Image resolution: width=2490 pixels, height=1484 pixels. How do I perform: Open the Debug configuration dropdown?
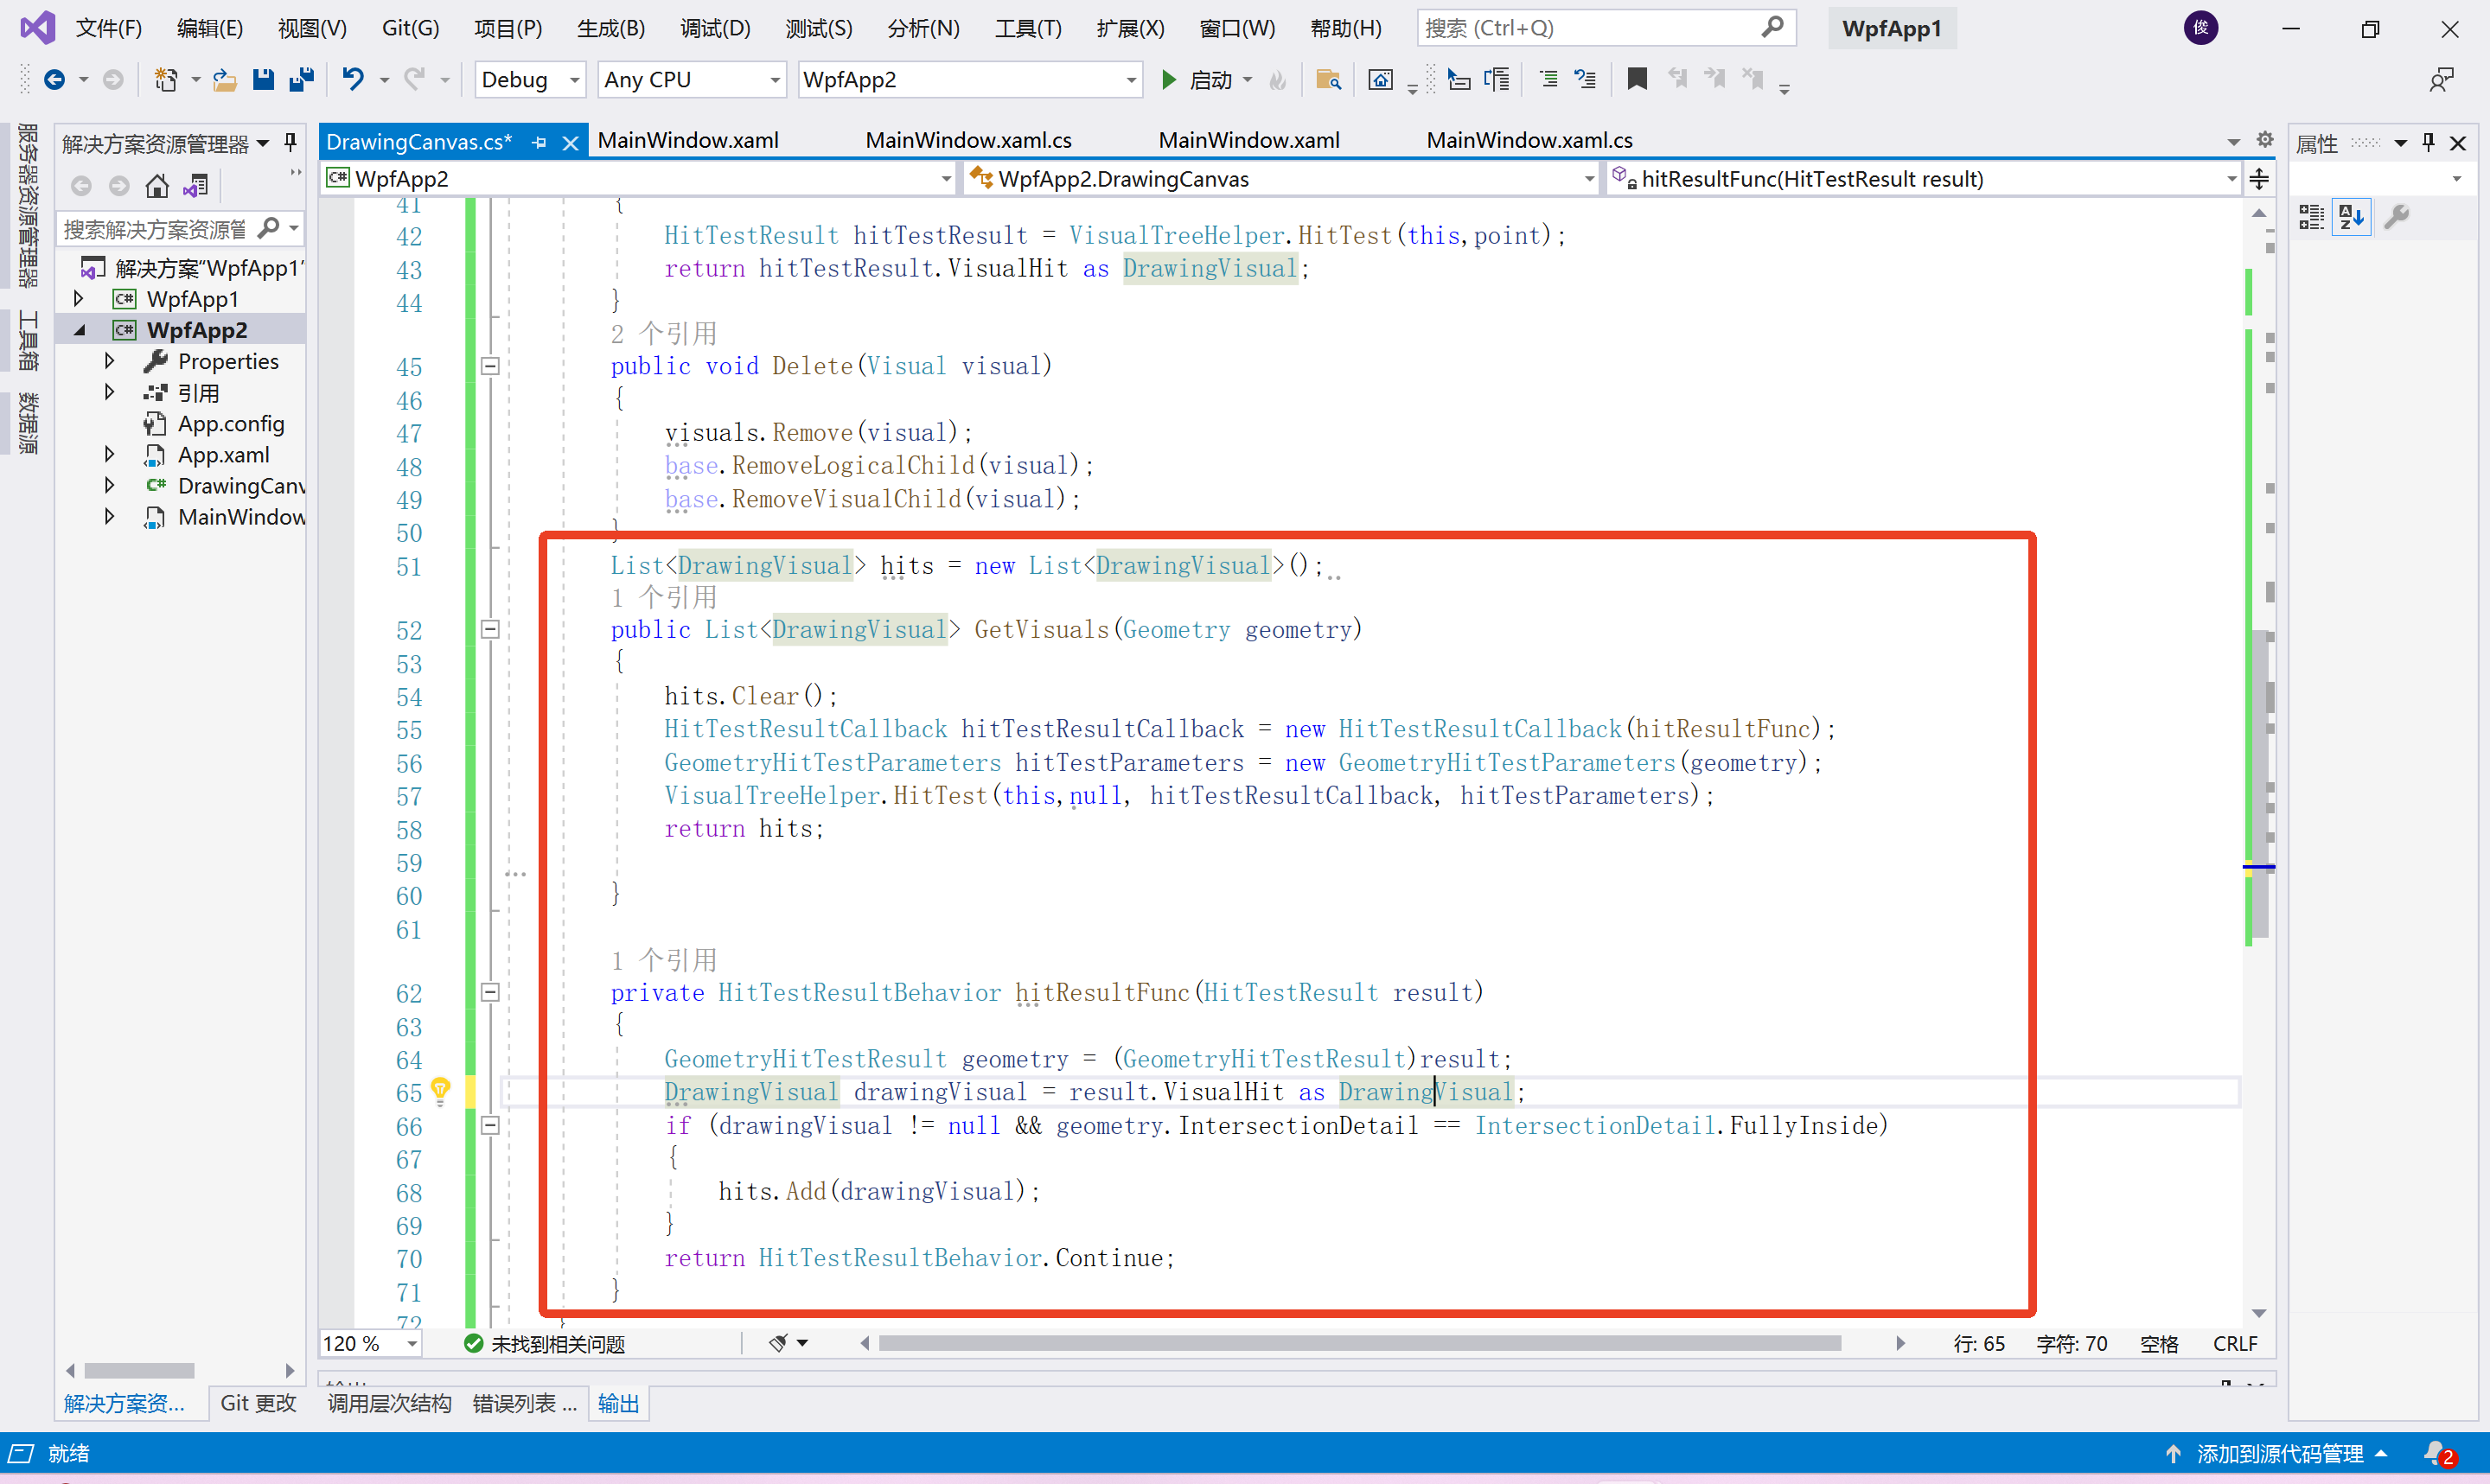tap(574, 80)
